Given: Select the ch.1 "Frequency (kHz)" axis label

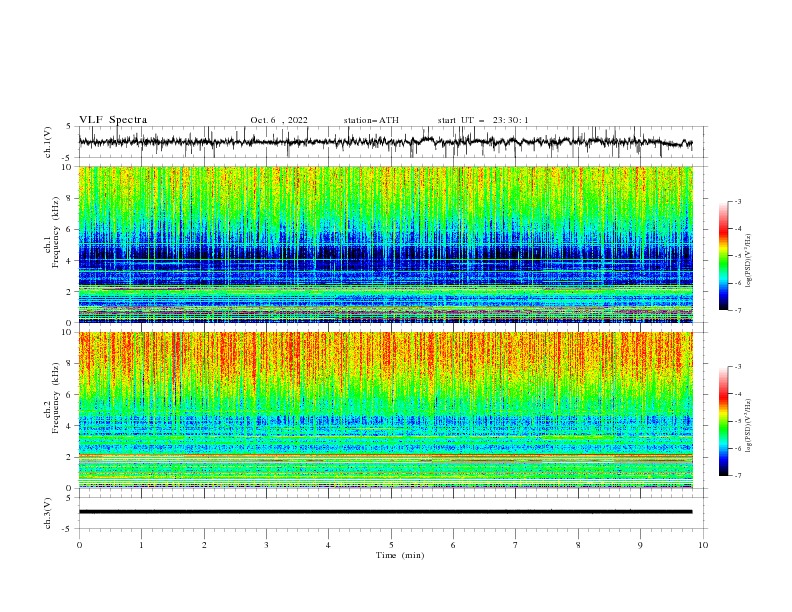Looking at the screenshot, I should tap(56, 231).
